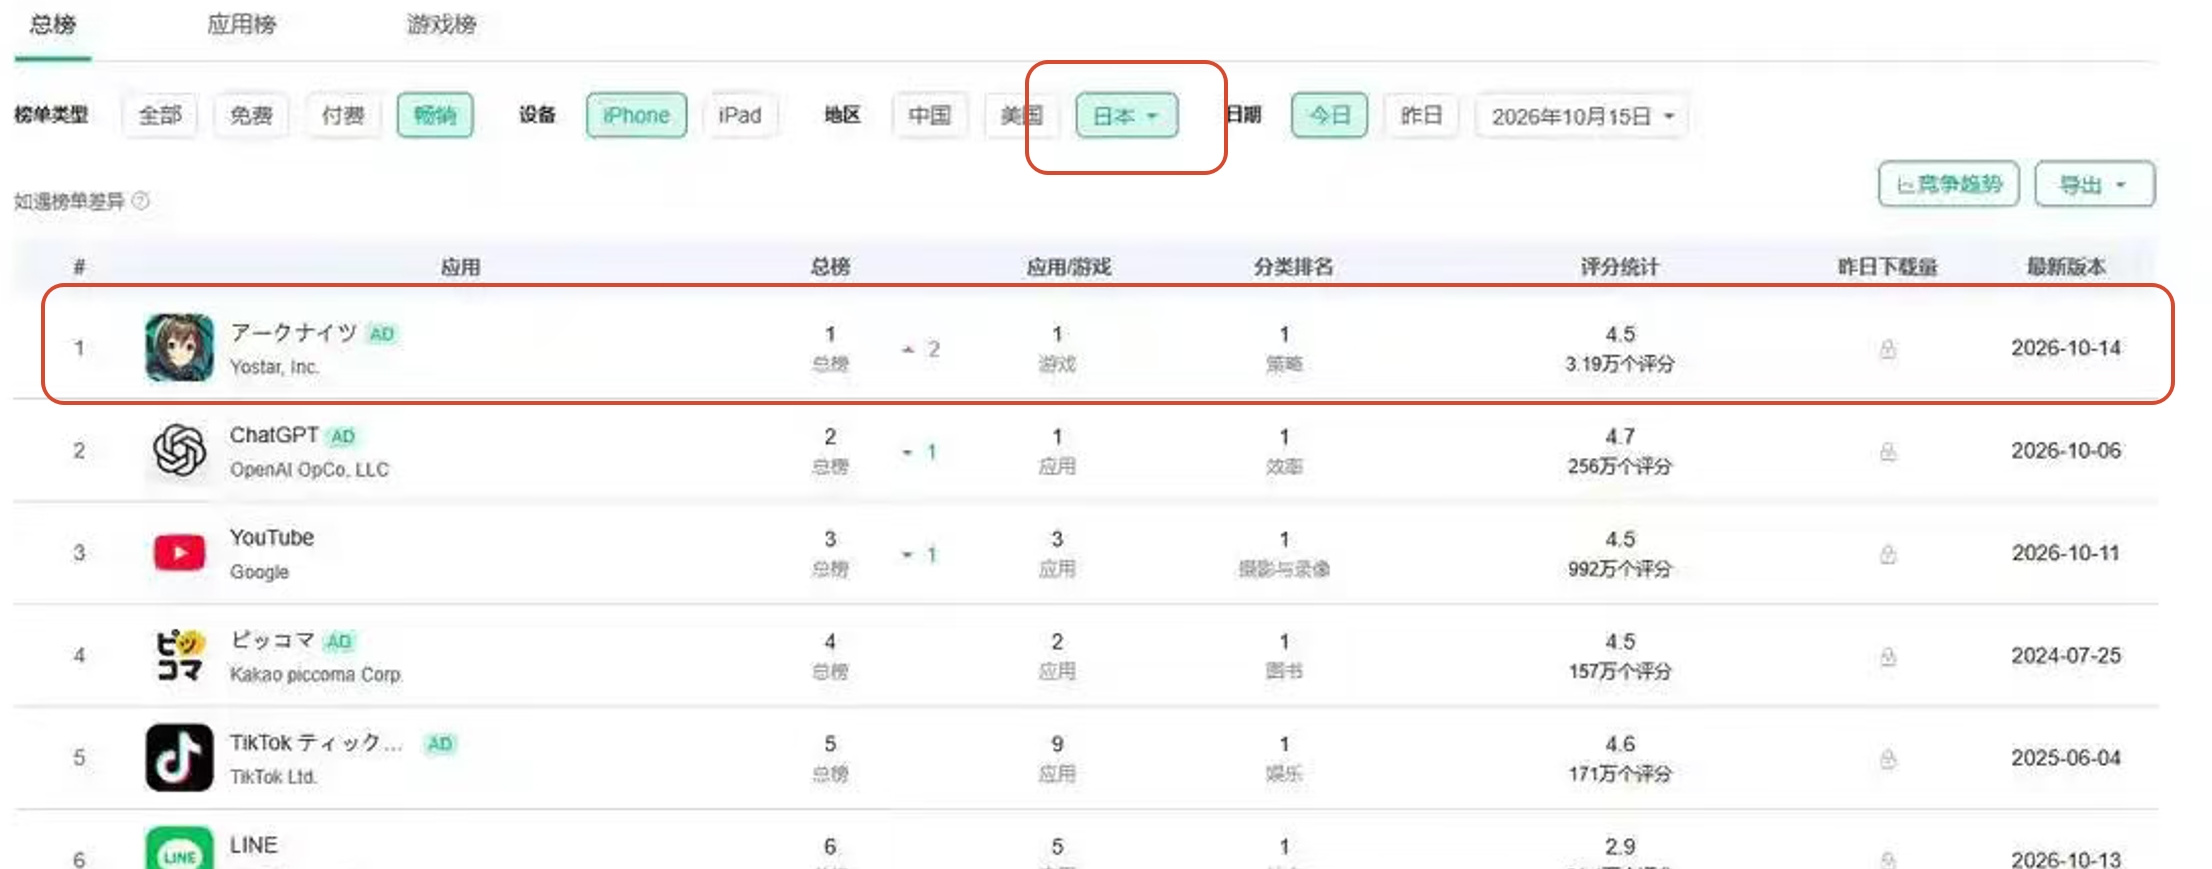This screenshot has height=869, width=2212.
Task: Select the YouTube app icon
Action: pos(180,553)
